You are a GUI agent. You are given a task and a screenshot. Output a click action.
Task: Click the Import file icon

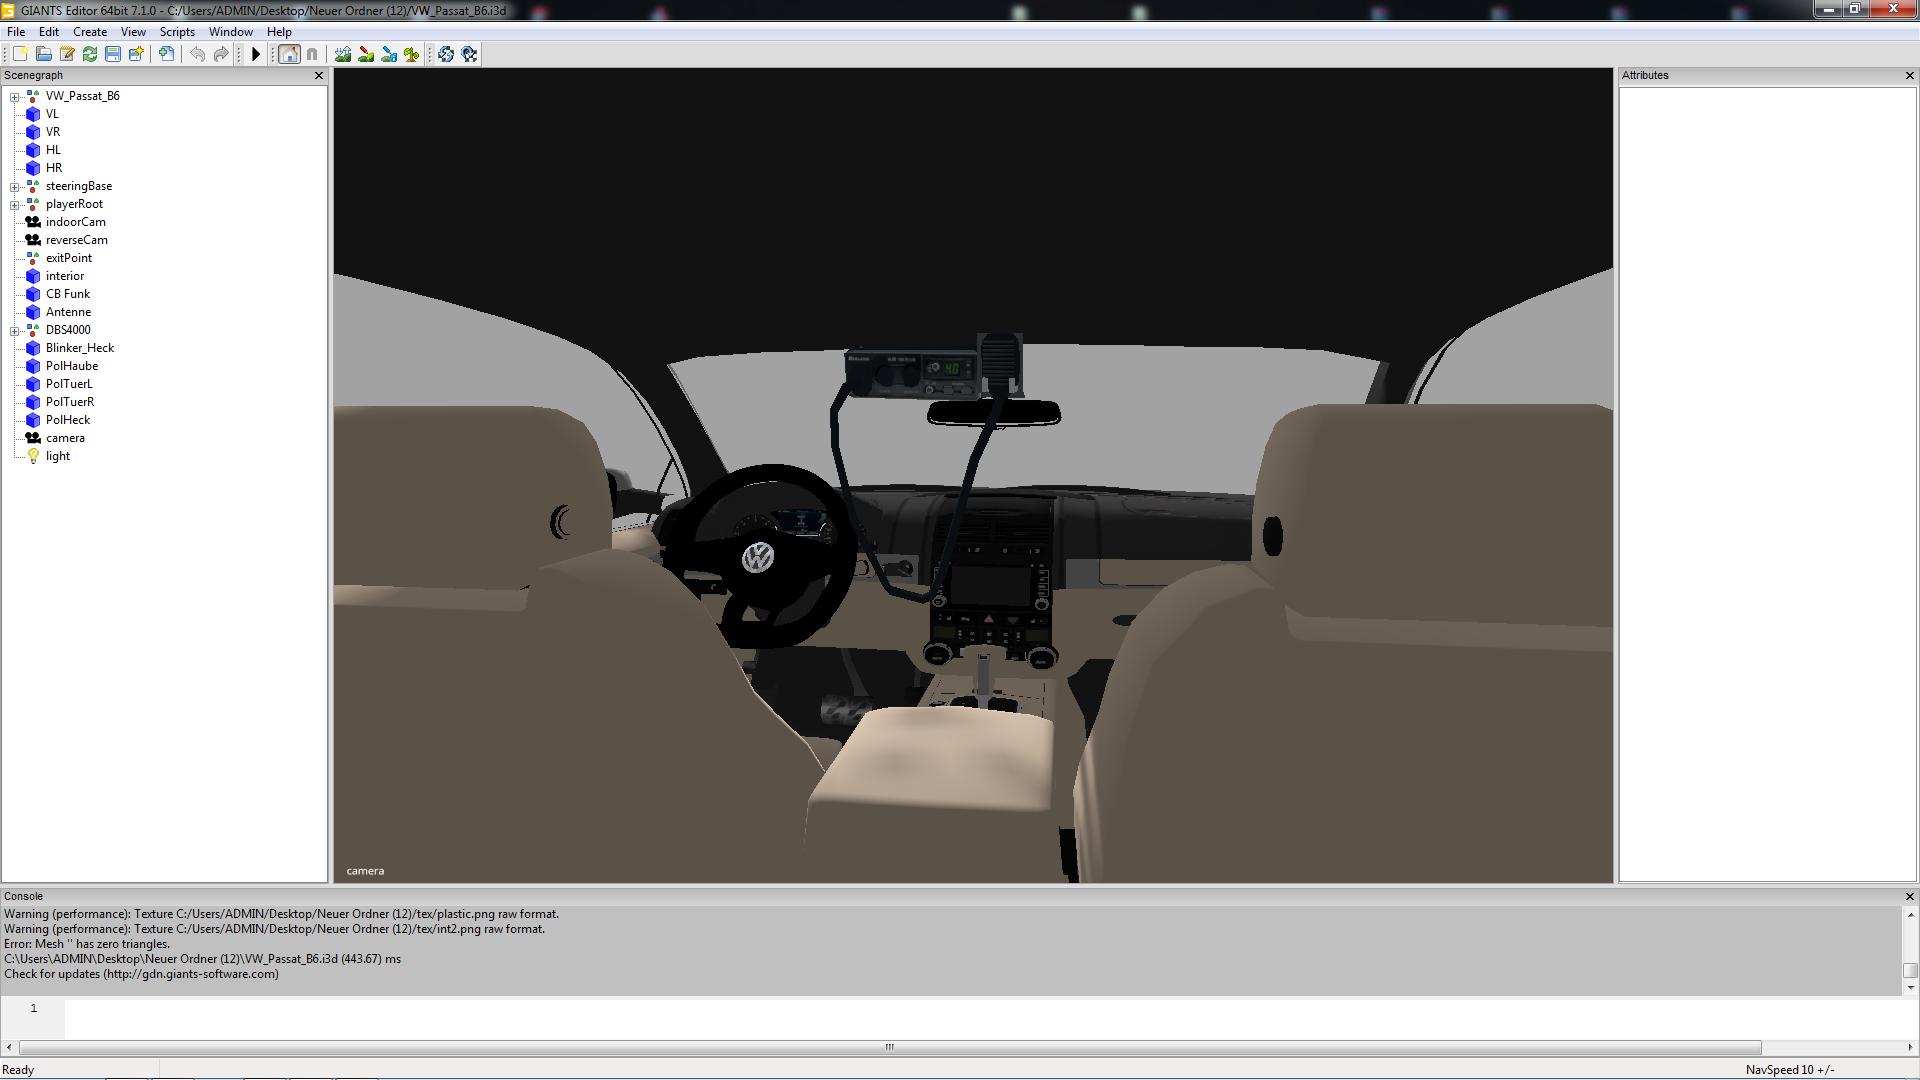click(x=166, y=54)
